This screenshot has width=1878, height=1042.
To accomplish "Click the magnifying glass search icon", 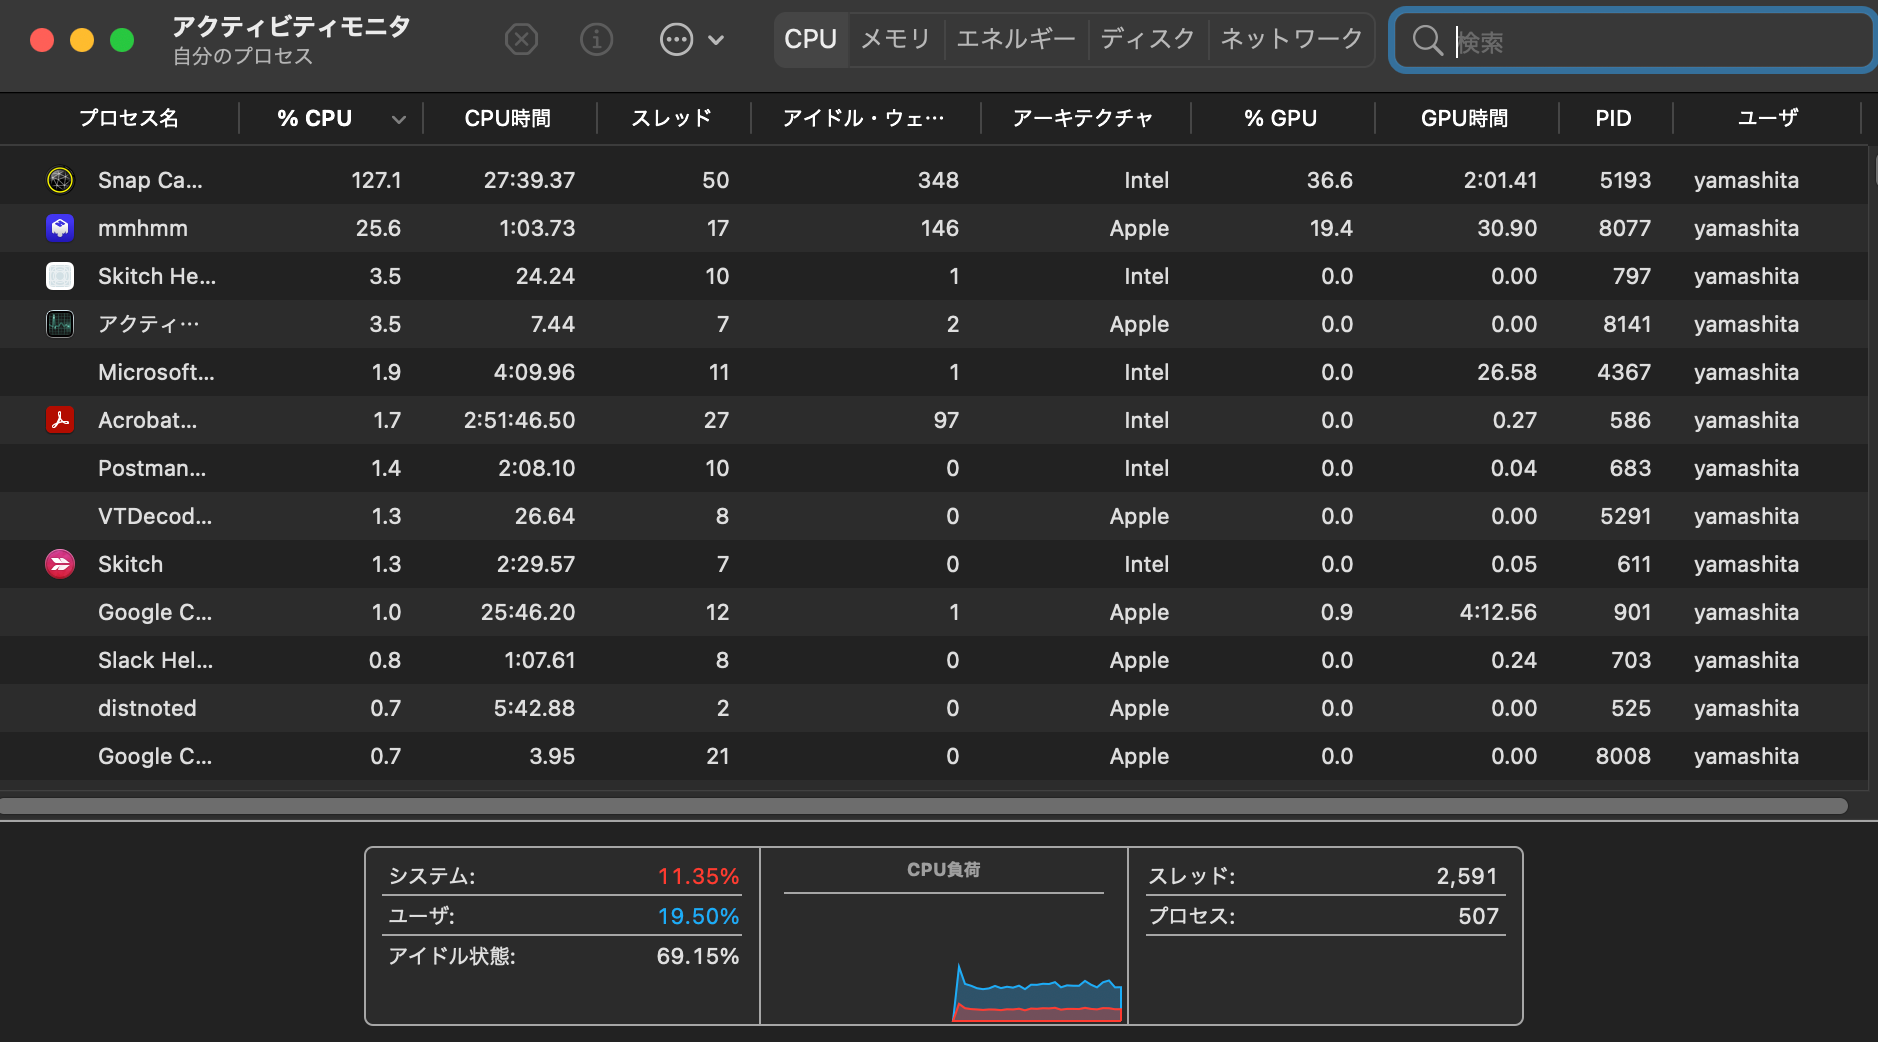I will 1427,41.
